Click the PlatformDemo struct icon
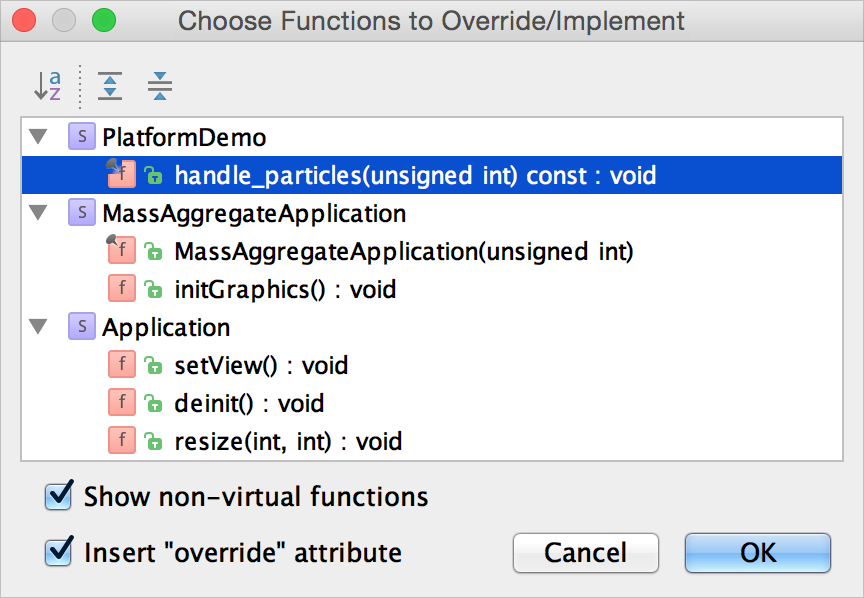The width and height of the screenshot is (864, 598). pos(81,137)
